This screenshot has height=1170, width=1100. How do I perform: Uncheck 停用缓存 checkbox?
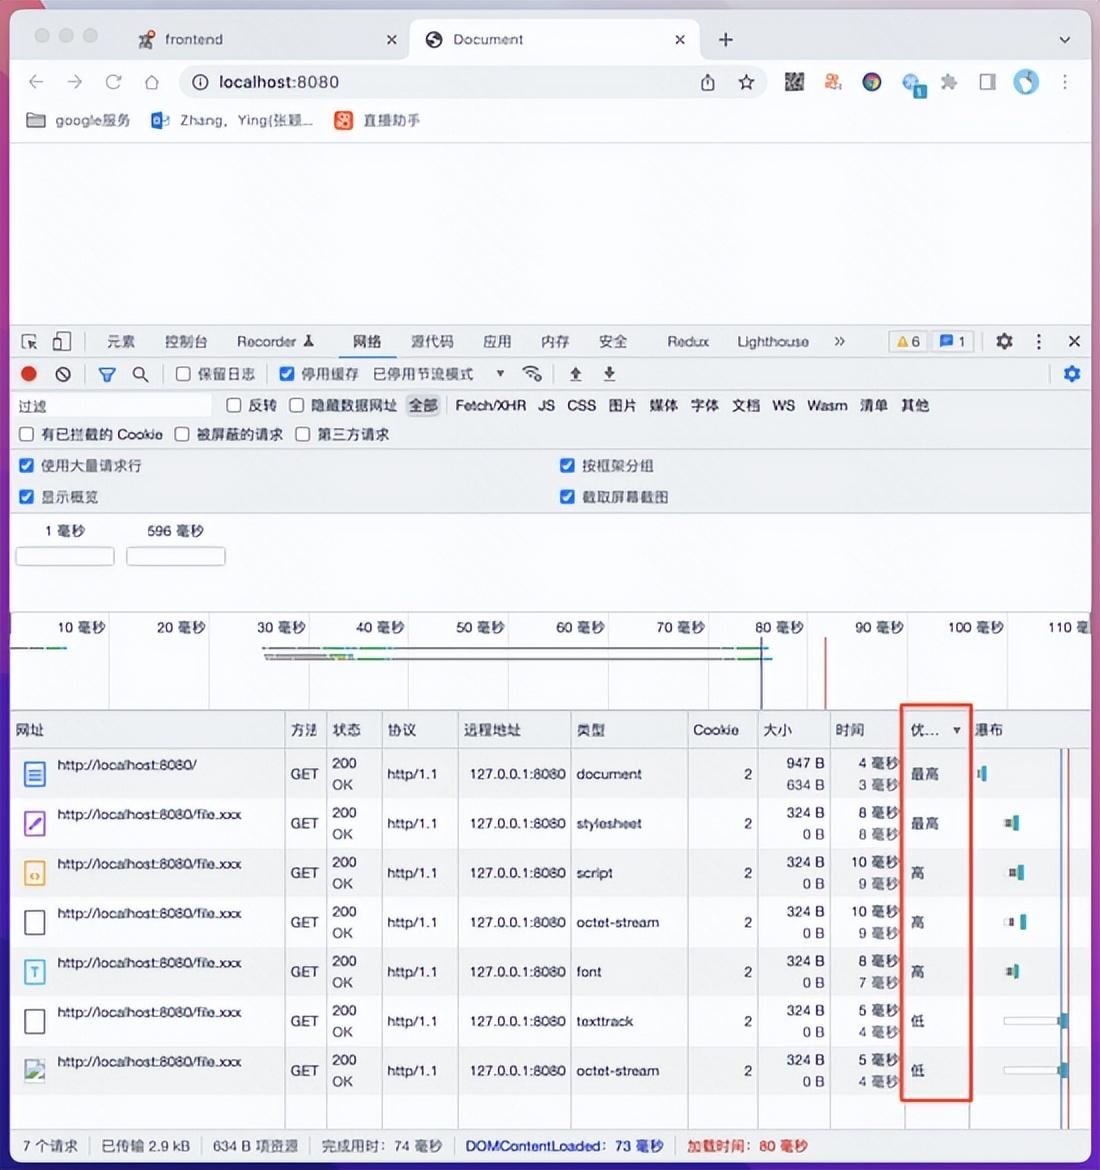(287, 374)
